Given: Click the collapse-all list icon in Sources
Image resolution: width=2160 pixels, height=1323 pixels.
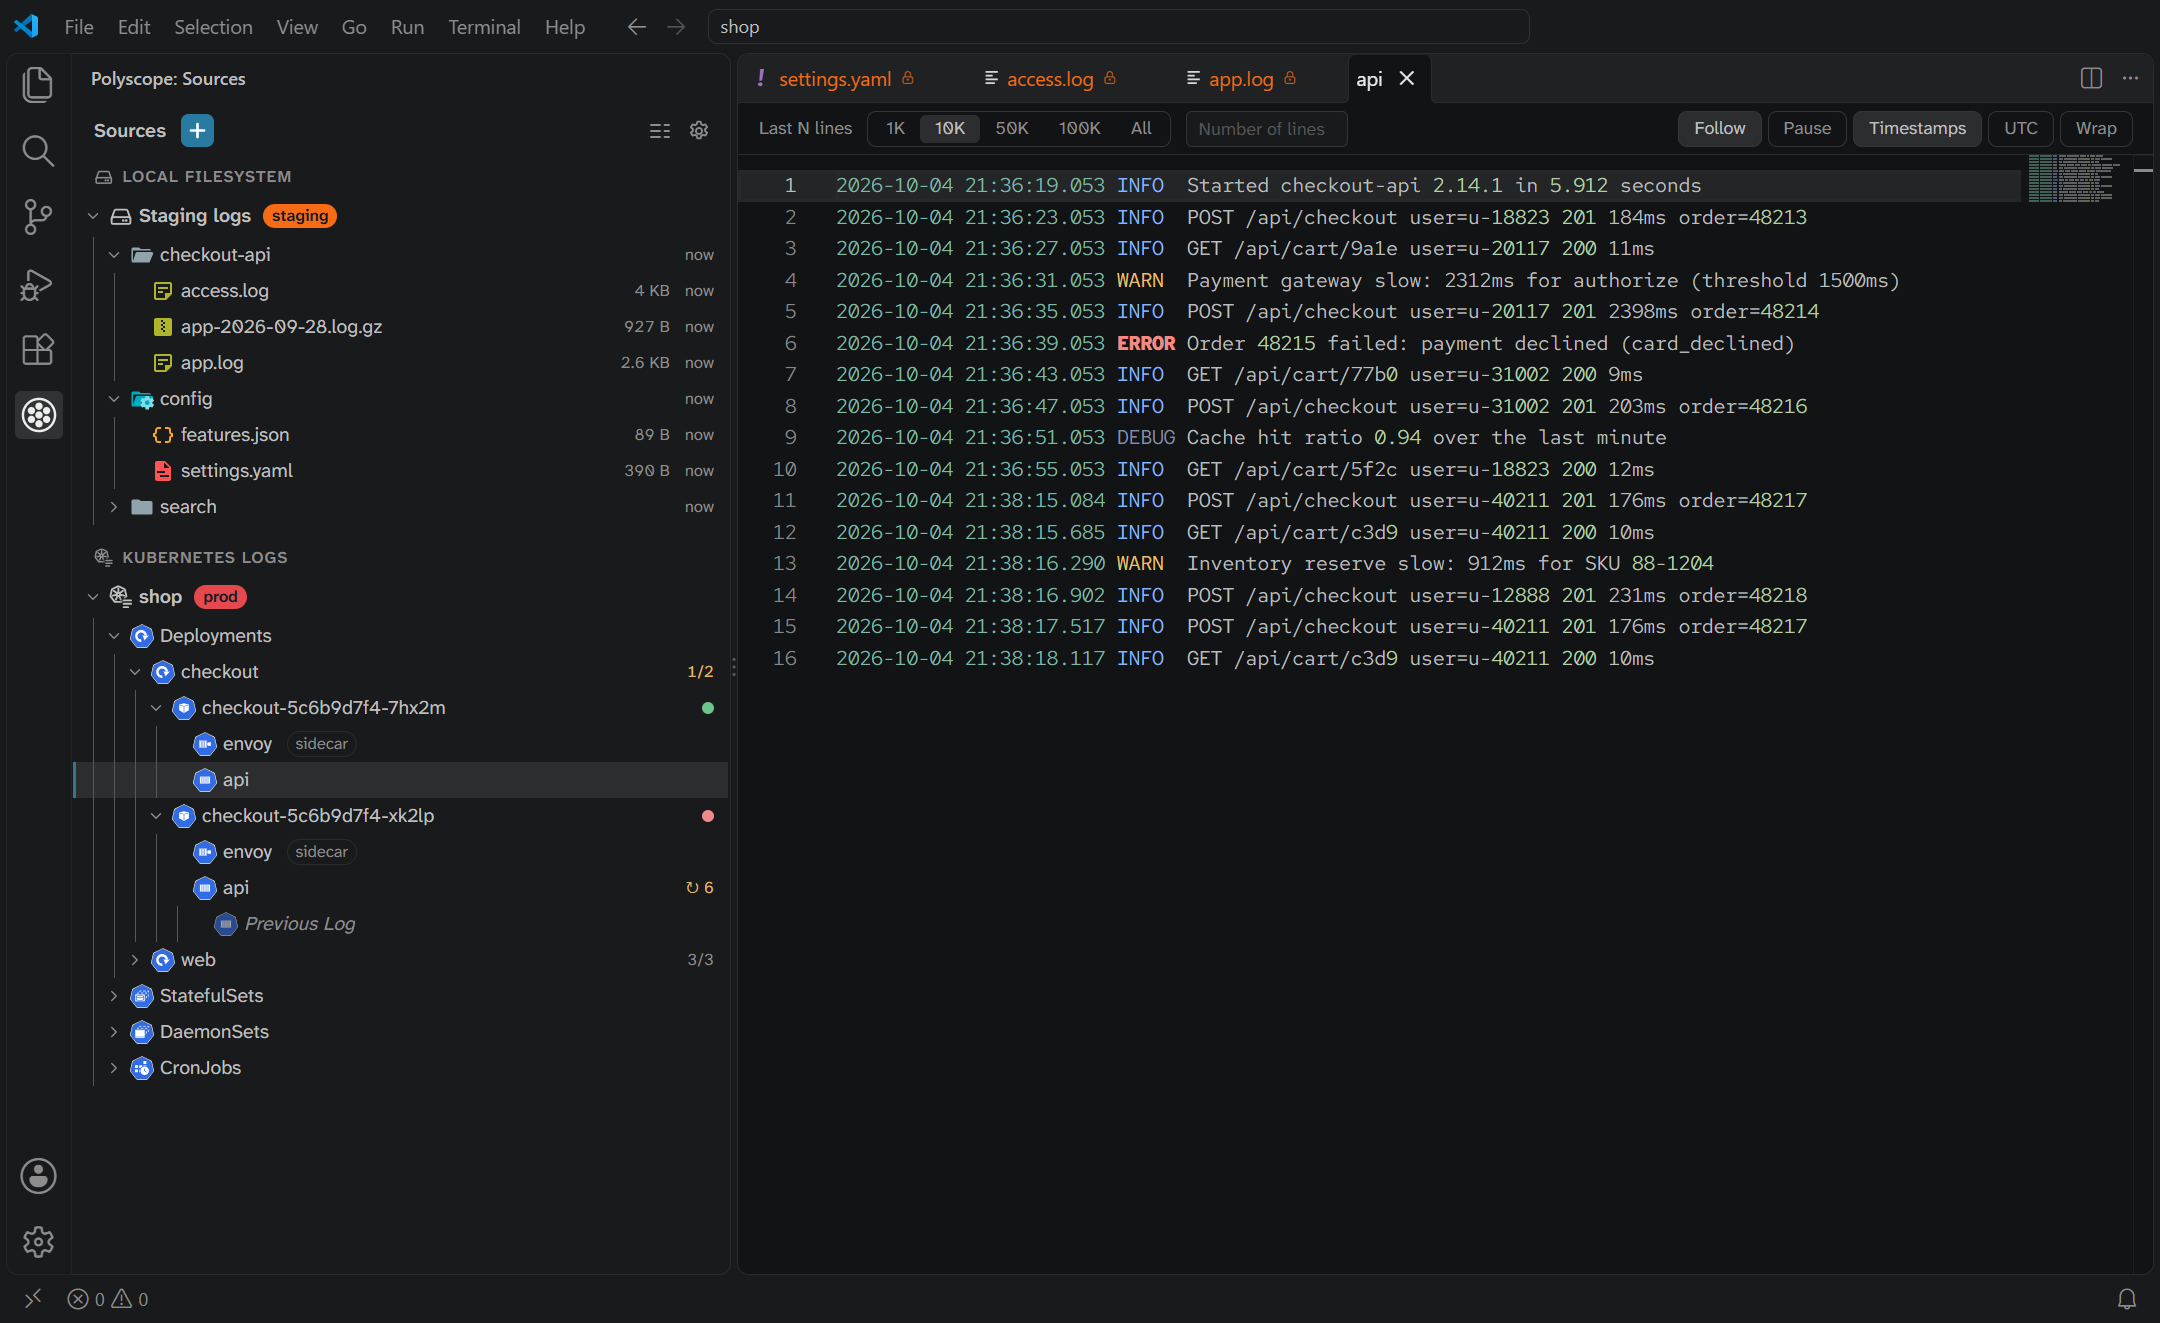Looking at the screenshot, I should pos(660,131).
